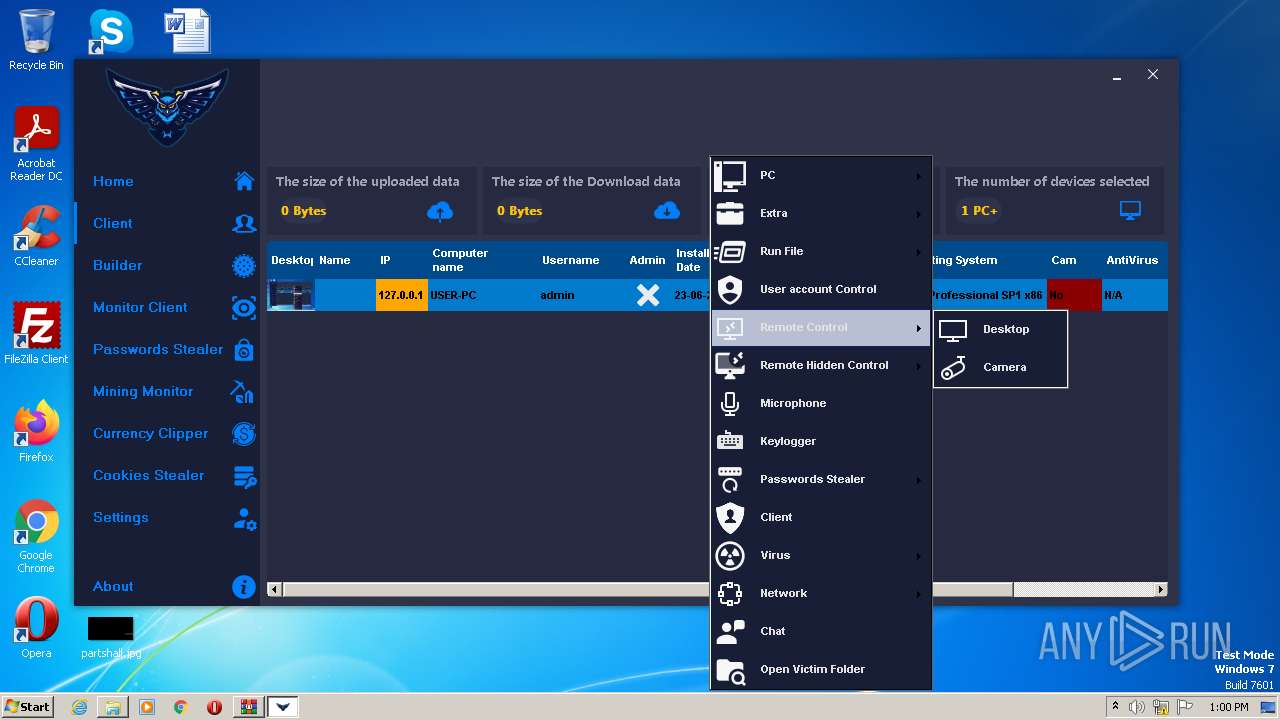The width and height of the screenshot is (1280, 720).
Task: Click the Windows Start button
Action: pos(28,707)
